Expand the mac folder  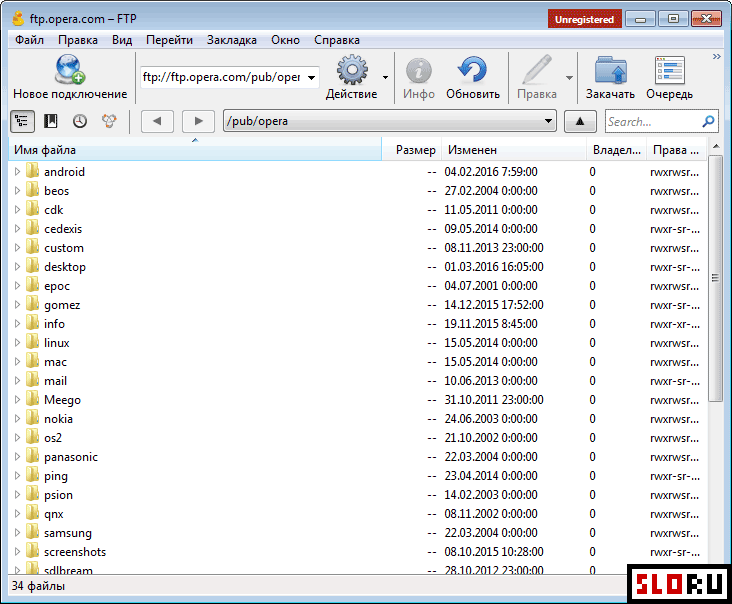point(17,362)
